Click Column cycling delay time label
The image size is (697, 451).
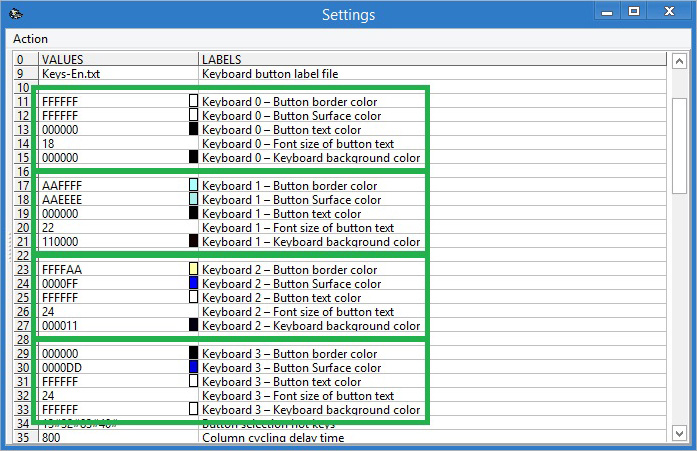click(273, 438)
